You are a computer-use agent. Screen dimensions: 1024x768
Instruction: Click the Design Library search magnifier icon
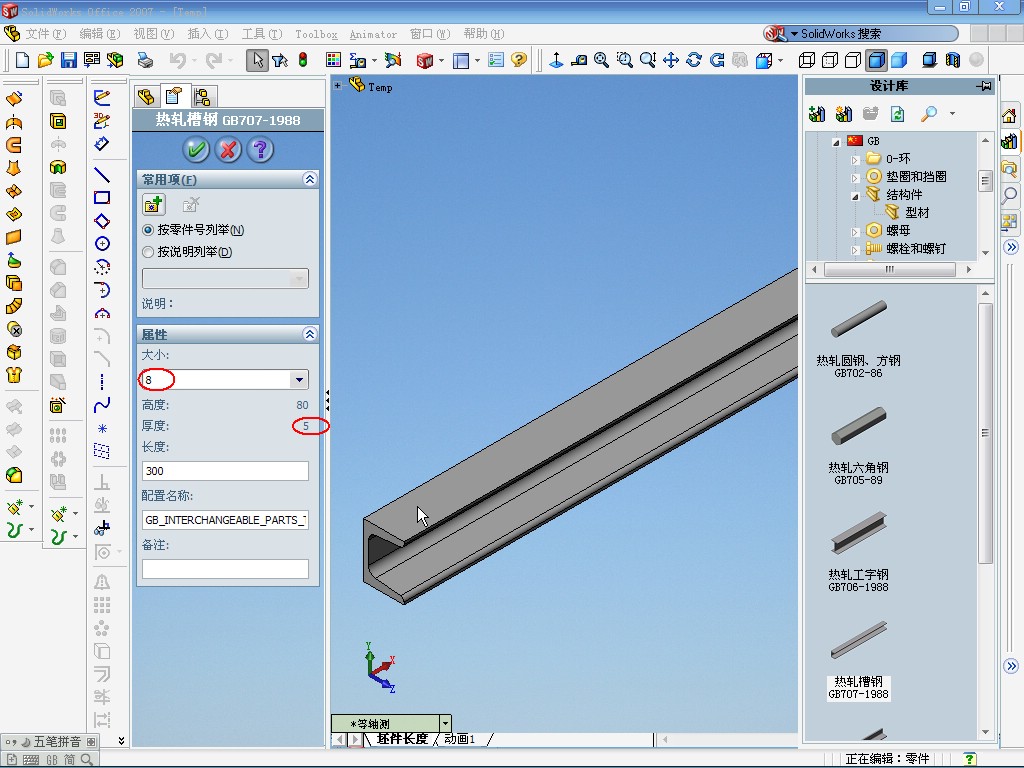[x=928, y=114]
